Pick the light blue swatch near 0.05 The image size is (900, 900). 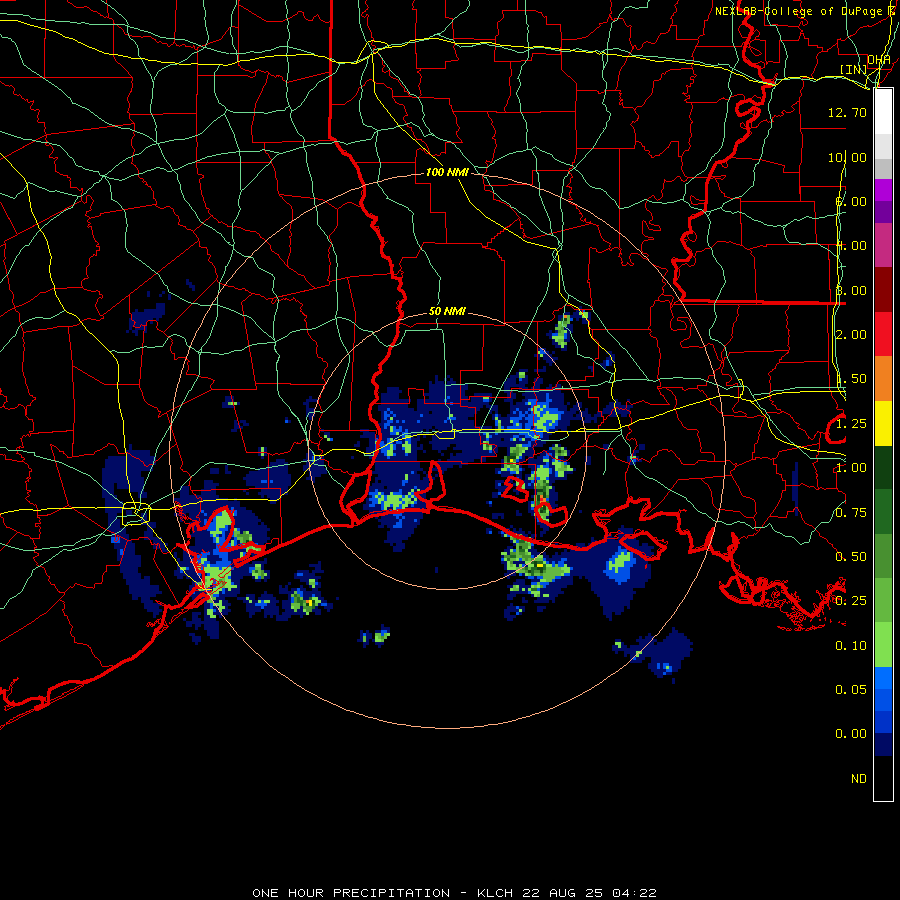click(883, 678)
